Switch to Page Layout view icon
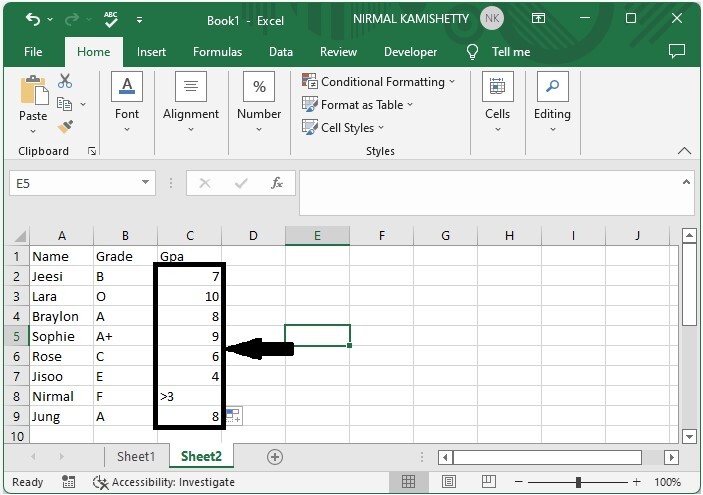The image size is (703, 495). pos(449,482)
